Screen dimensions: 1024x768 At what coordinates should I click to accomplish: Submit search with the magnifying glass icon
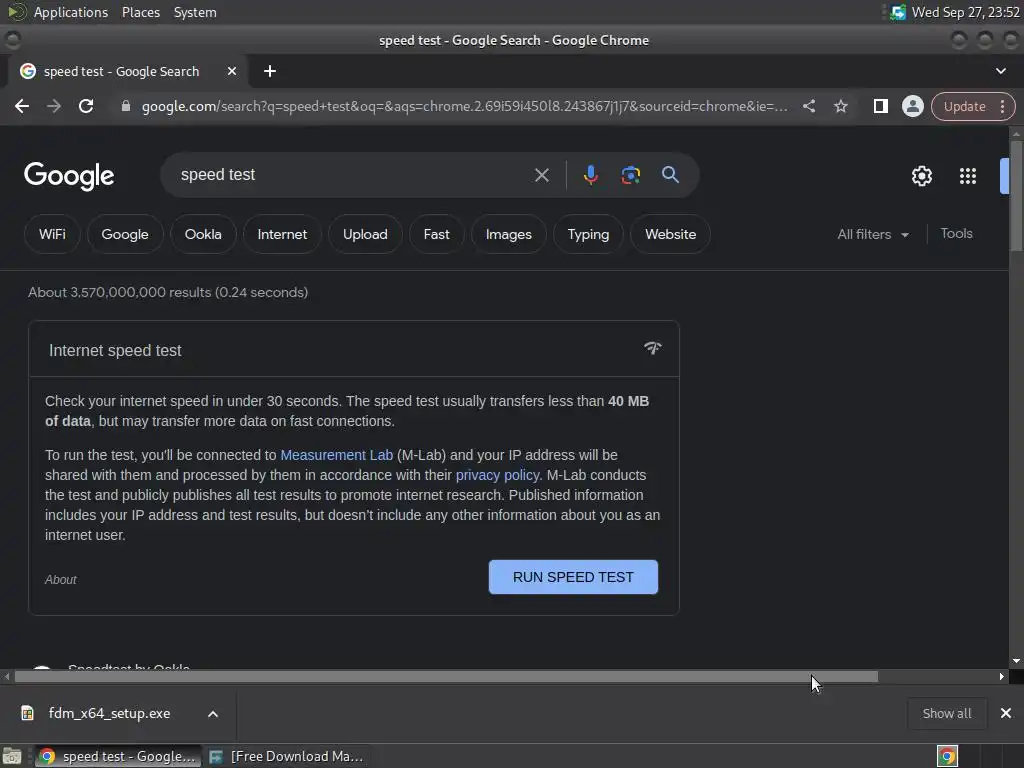(x=670, y=175)
